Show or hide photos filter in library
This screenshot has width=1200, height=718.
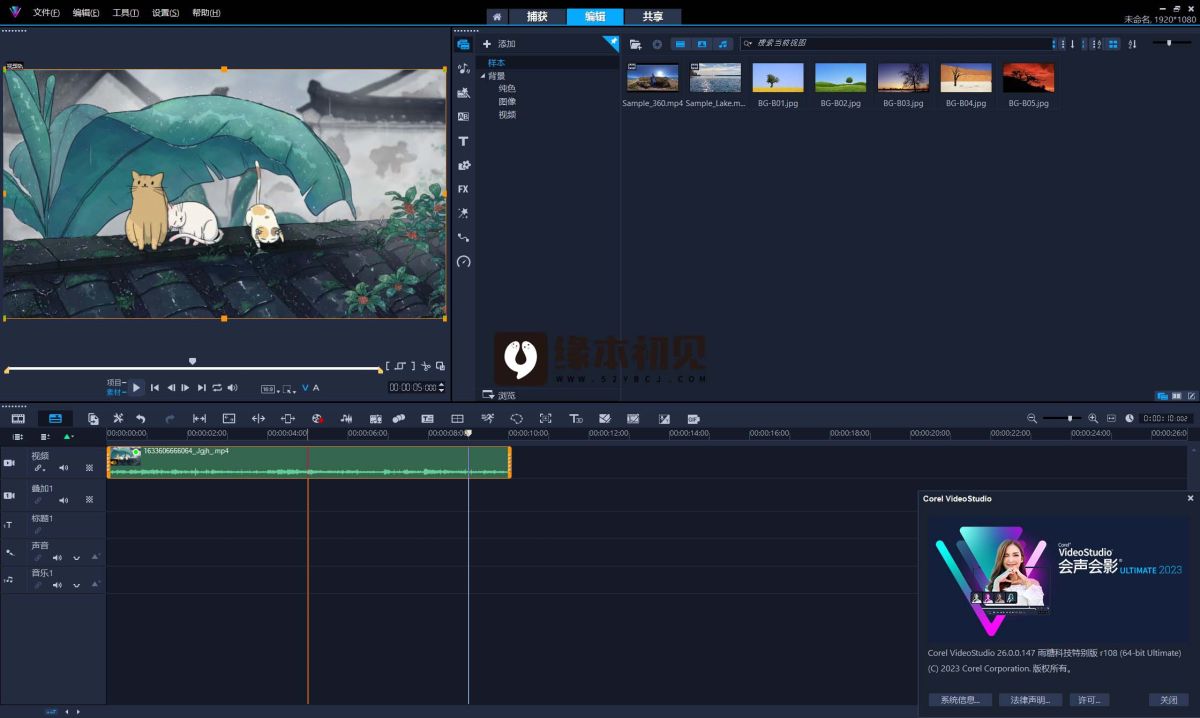[x=701, y=44]
